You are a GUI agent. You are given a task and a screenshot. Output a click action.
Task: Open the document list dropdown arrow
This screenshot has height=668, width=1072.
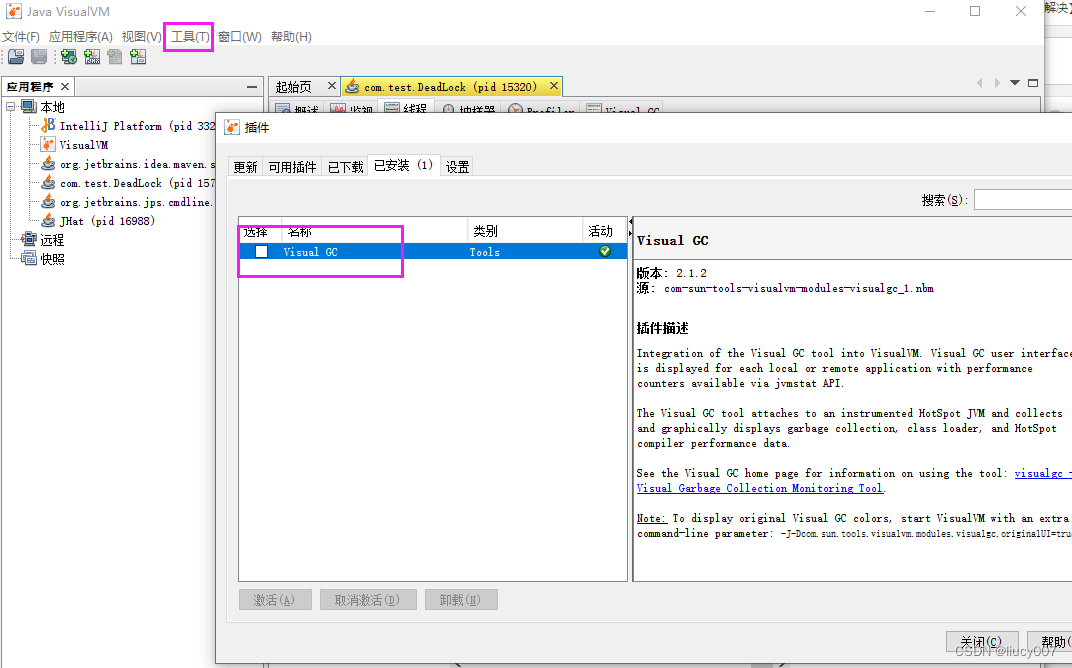[1015, 83]
